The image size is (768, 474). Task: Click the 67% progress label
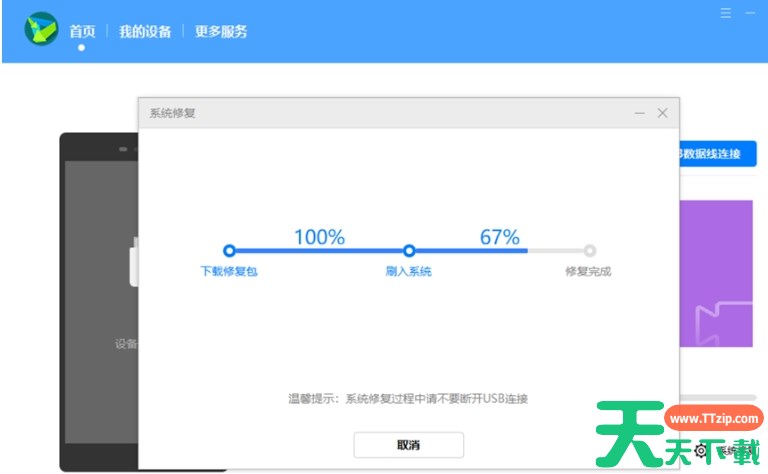click(x=499, y=237)
